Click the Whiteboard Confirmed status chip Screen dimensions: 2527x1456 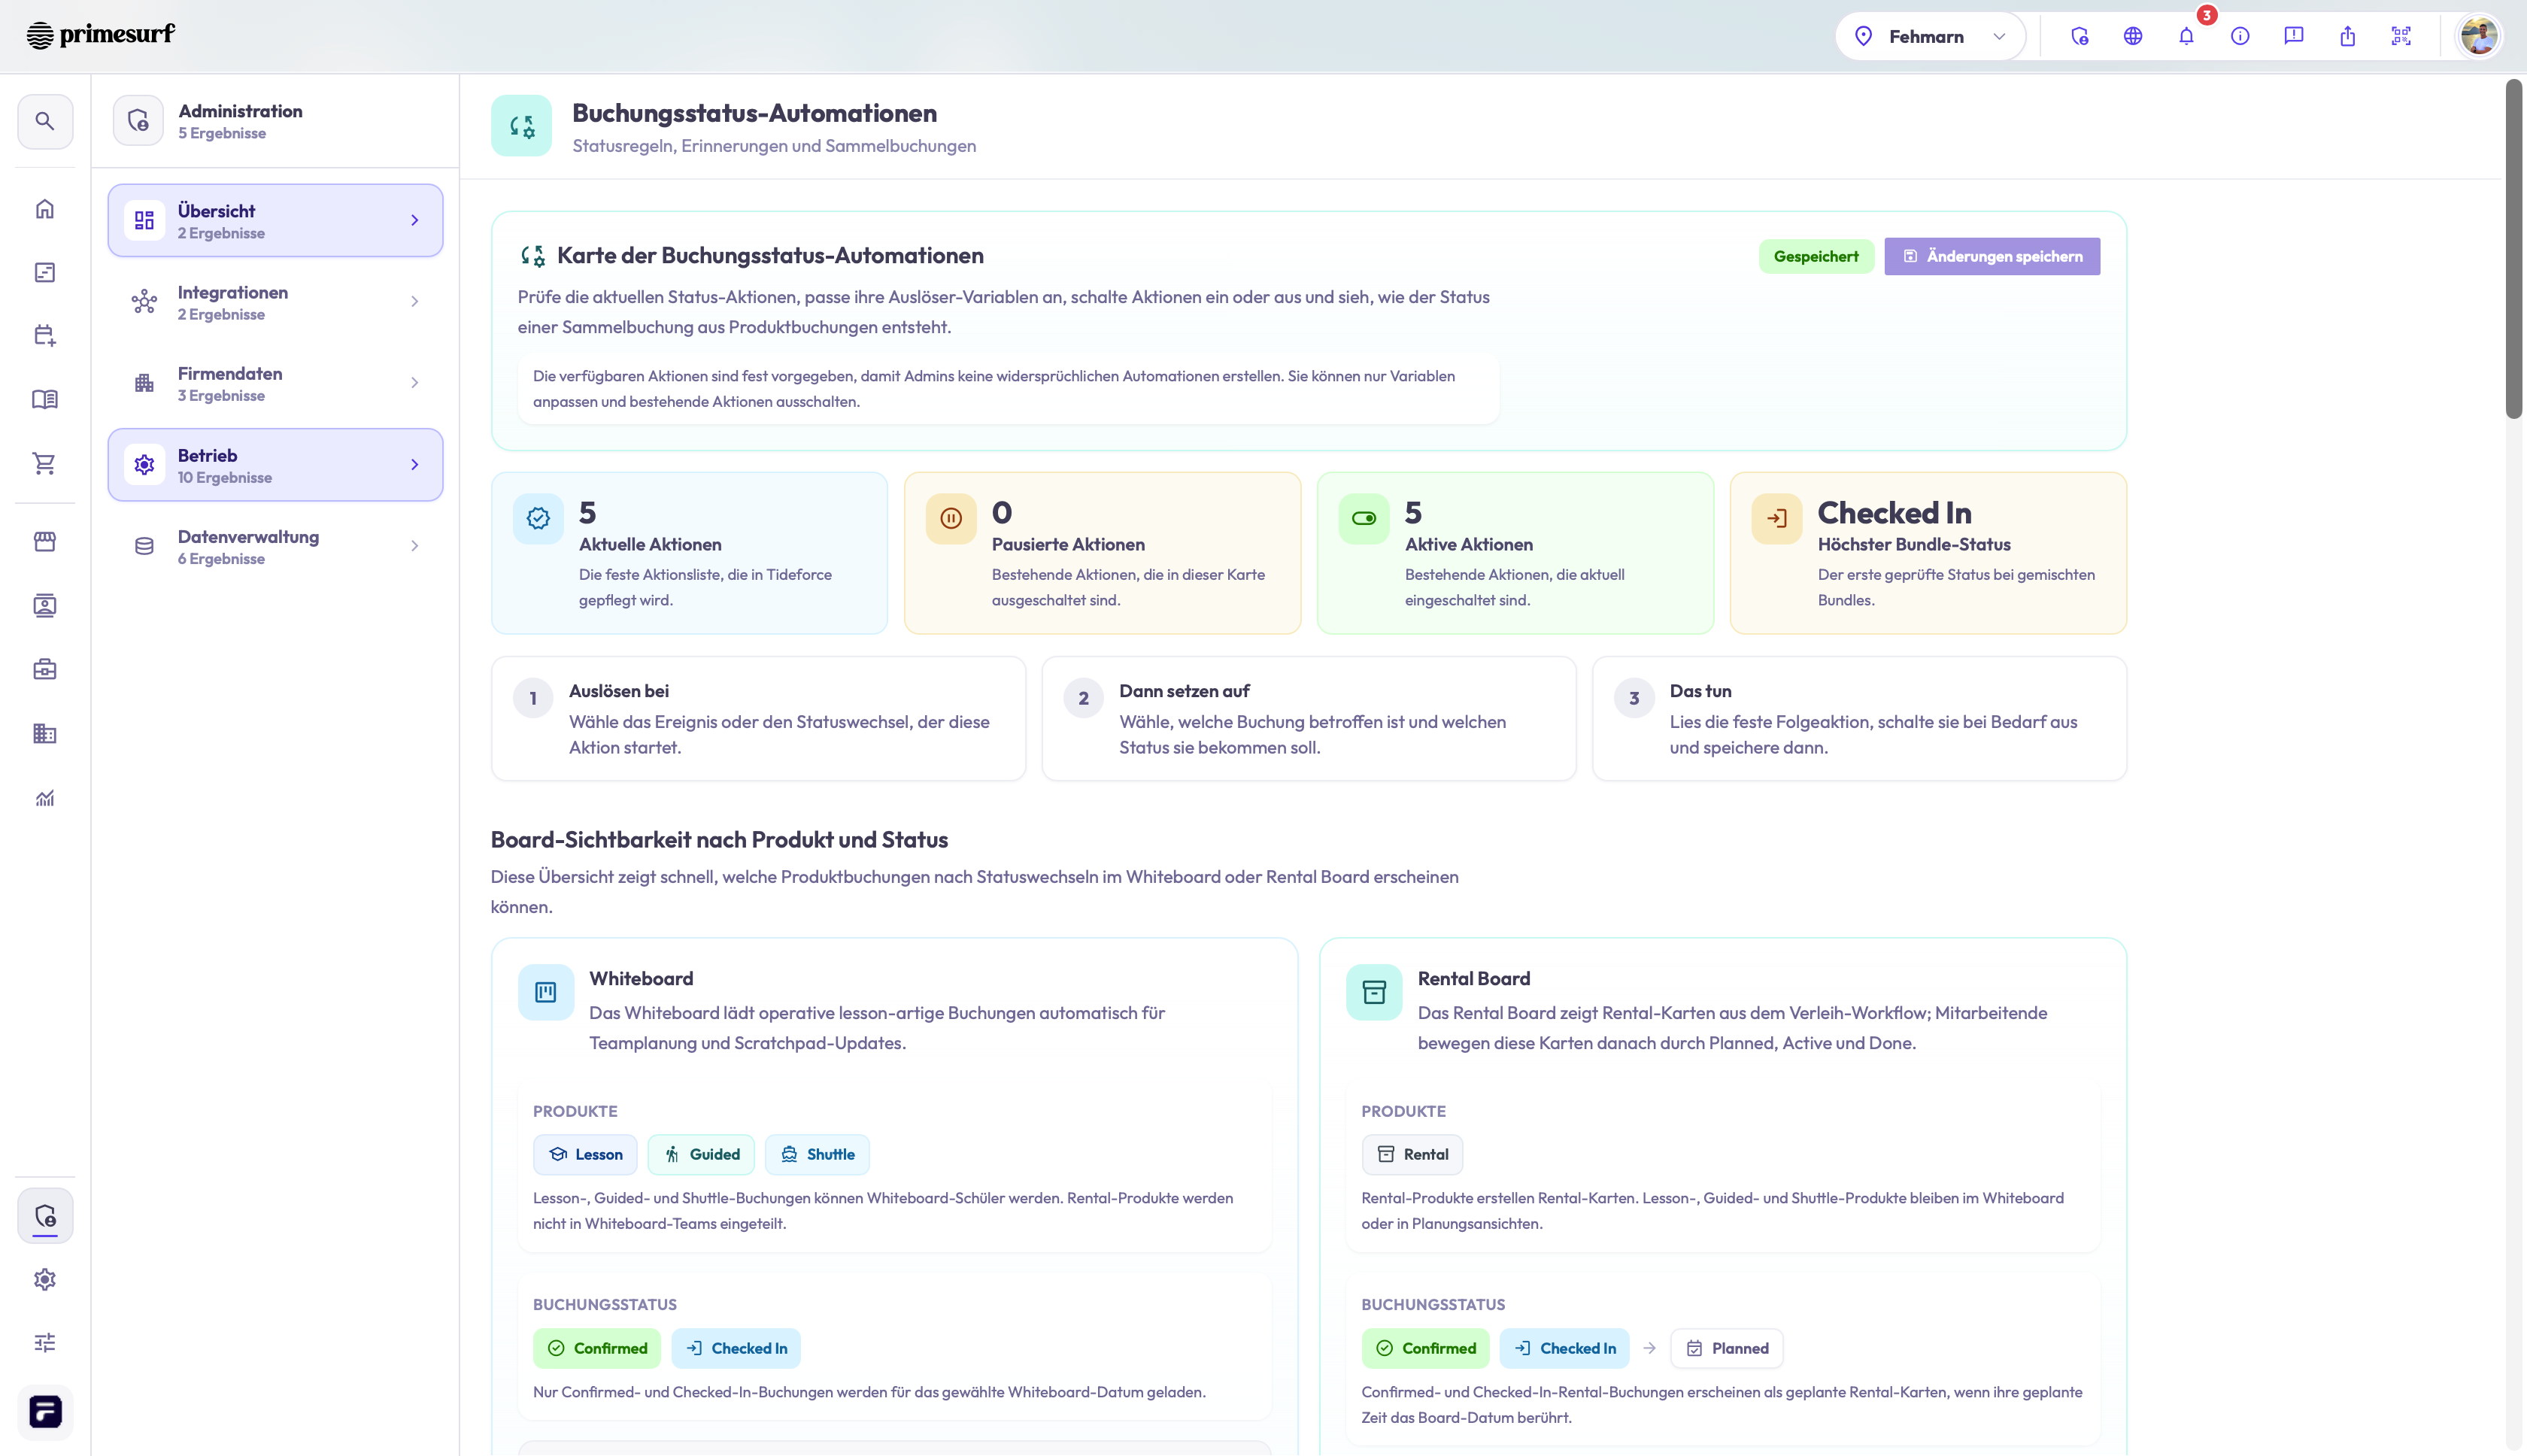(x=597, y=1349)
